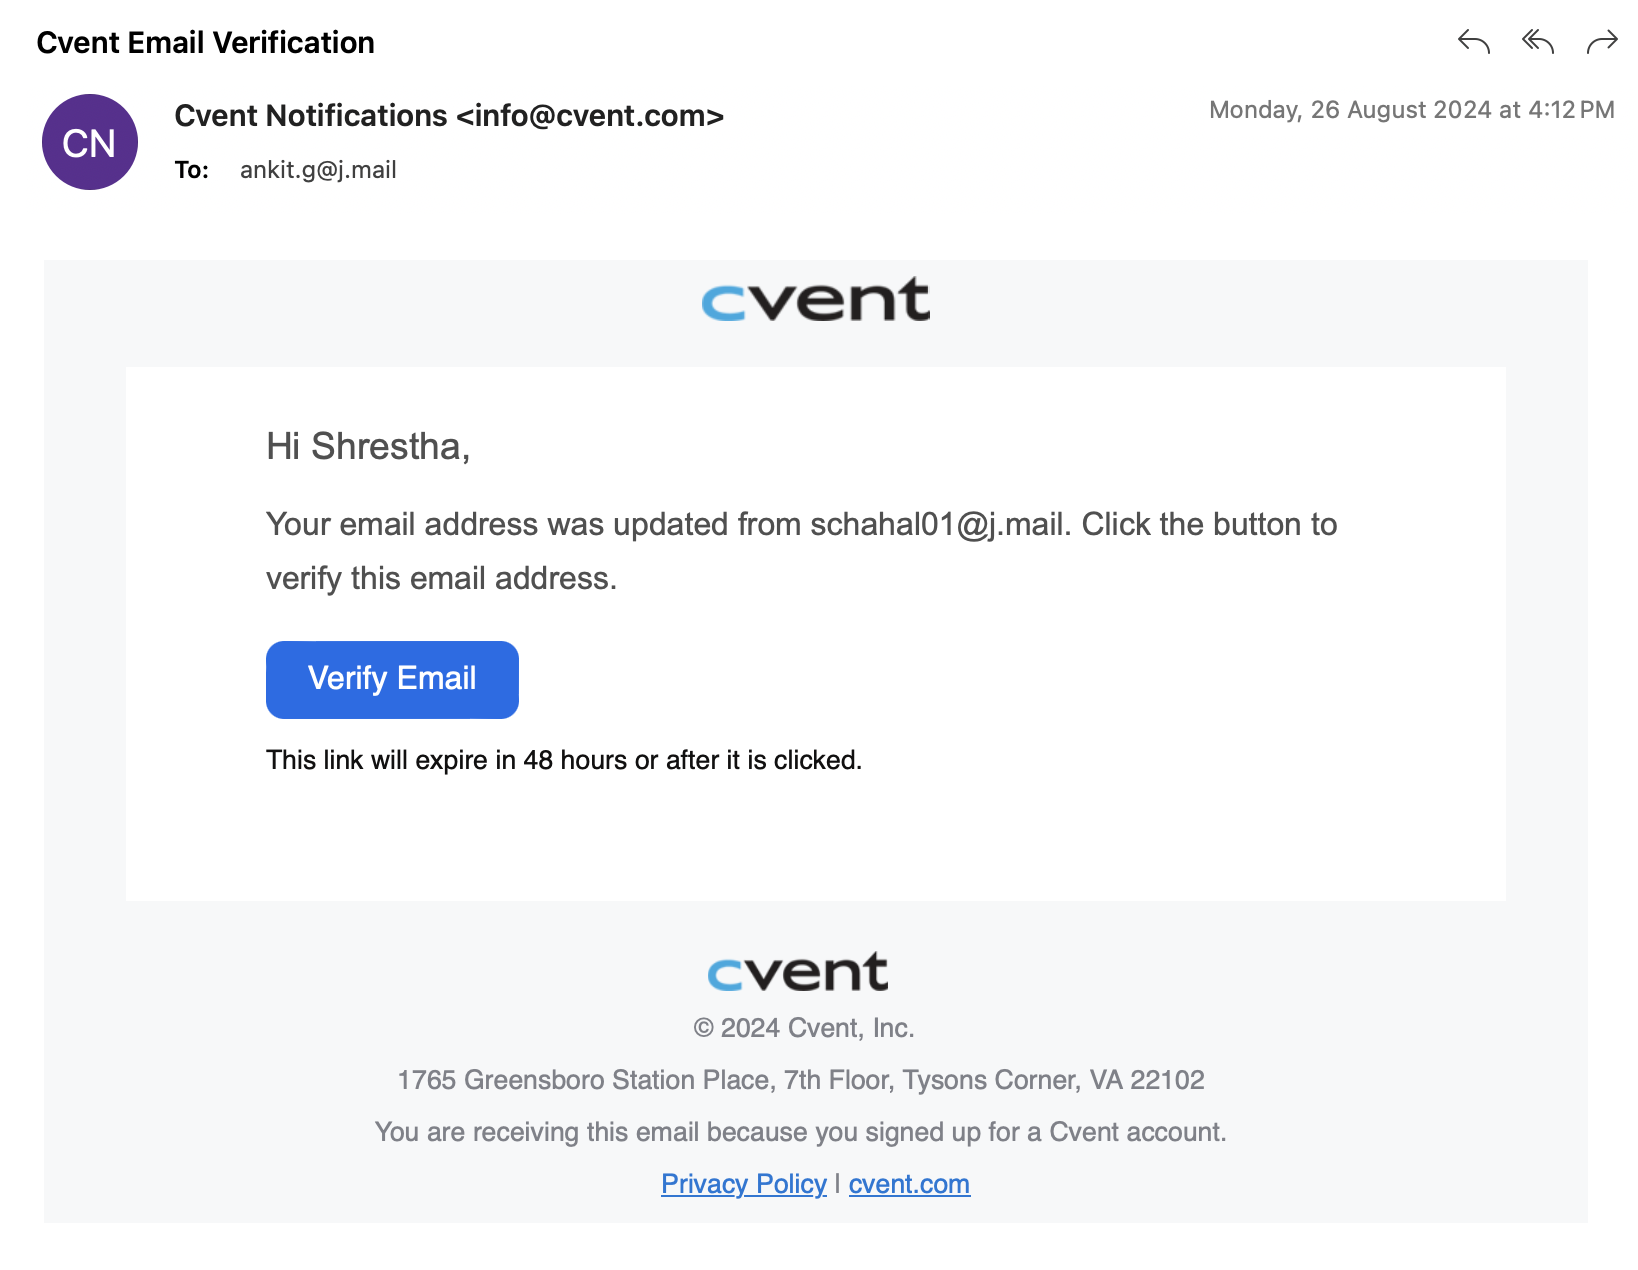Click the schahal01@j.mail address in body

pos(936,525)
